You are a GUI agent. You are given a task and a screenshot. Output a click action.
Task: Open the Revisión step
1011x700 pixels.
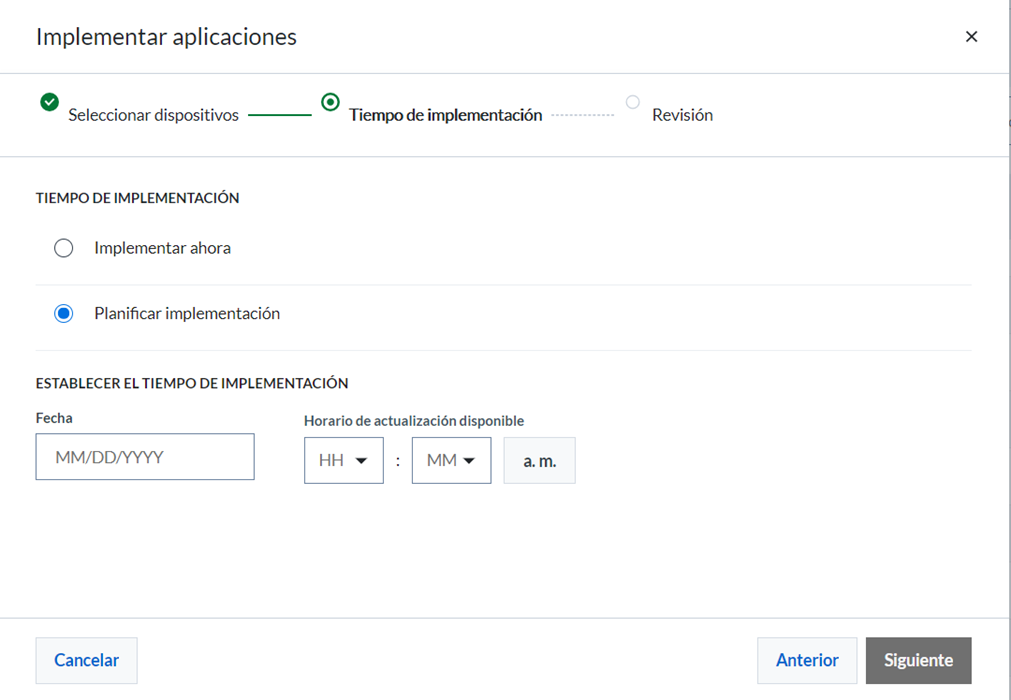[x=682, y=115]
